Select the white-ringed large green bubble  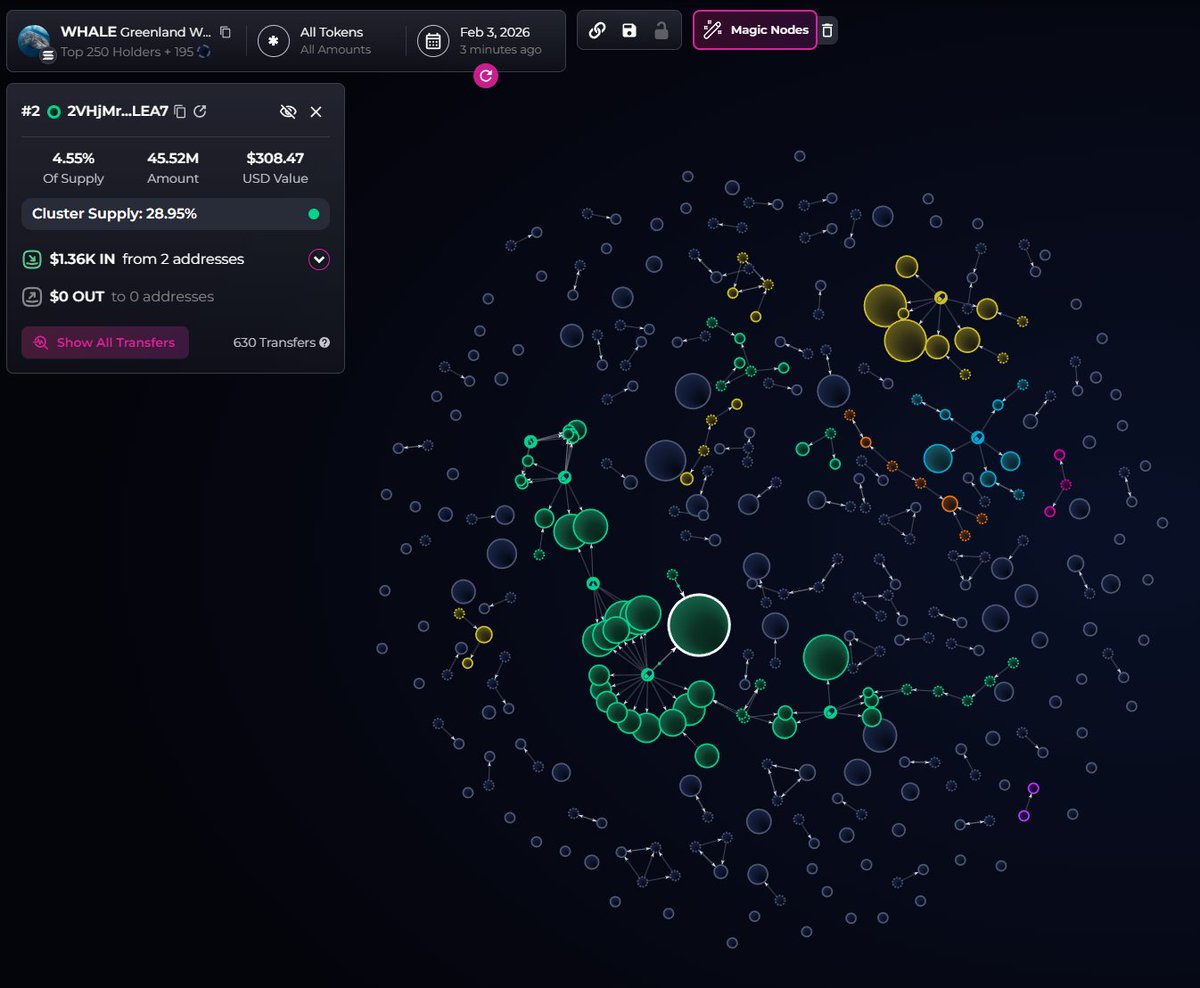coord(698,623)
